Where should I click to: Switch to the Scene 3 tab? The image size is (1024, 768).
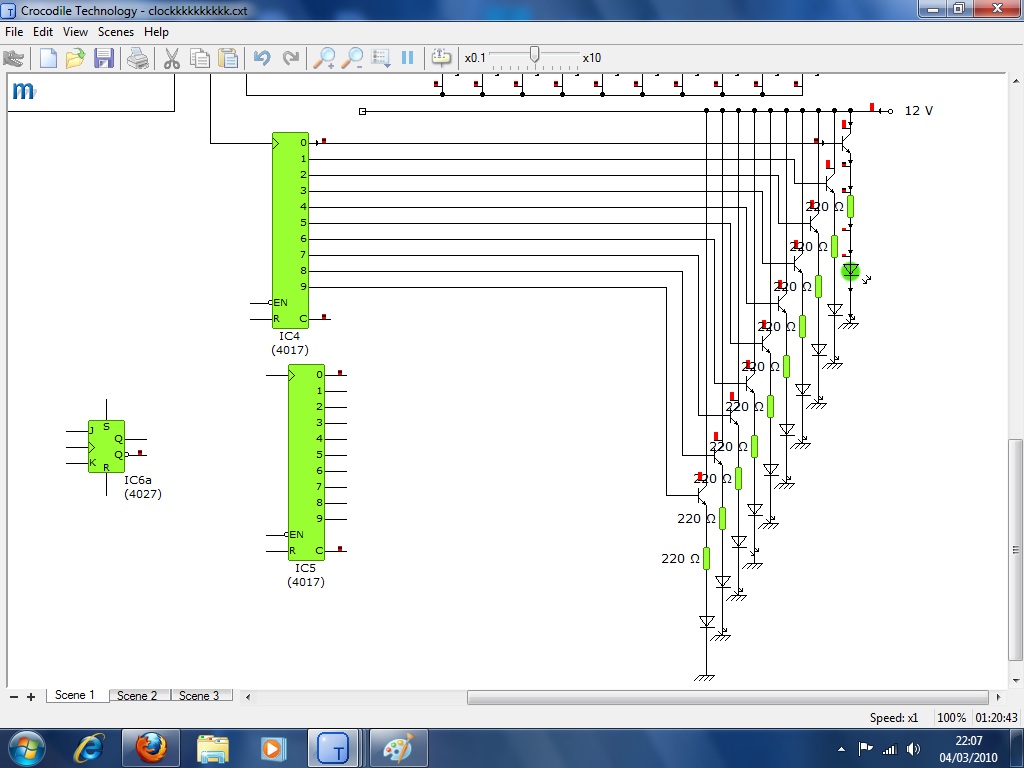pos(199,696)
